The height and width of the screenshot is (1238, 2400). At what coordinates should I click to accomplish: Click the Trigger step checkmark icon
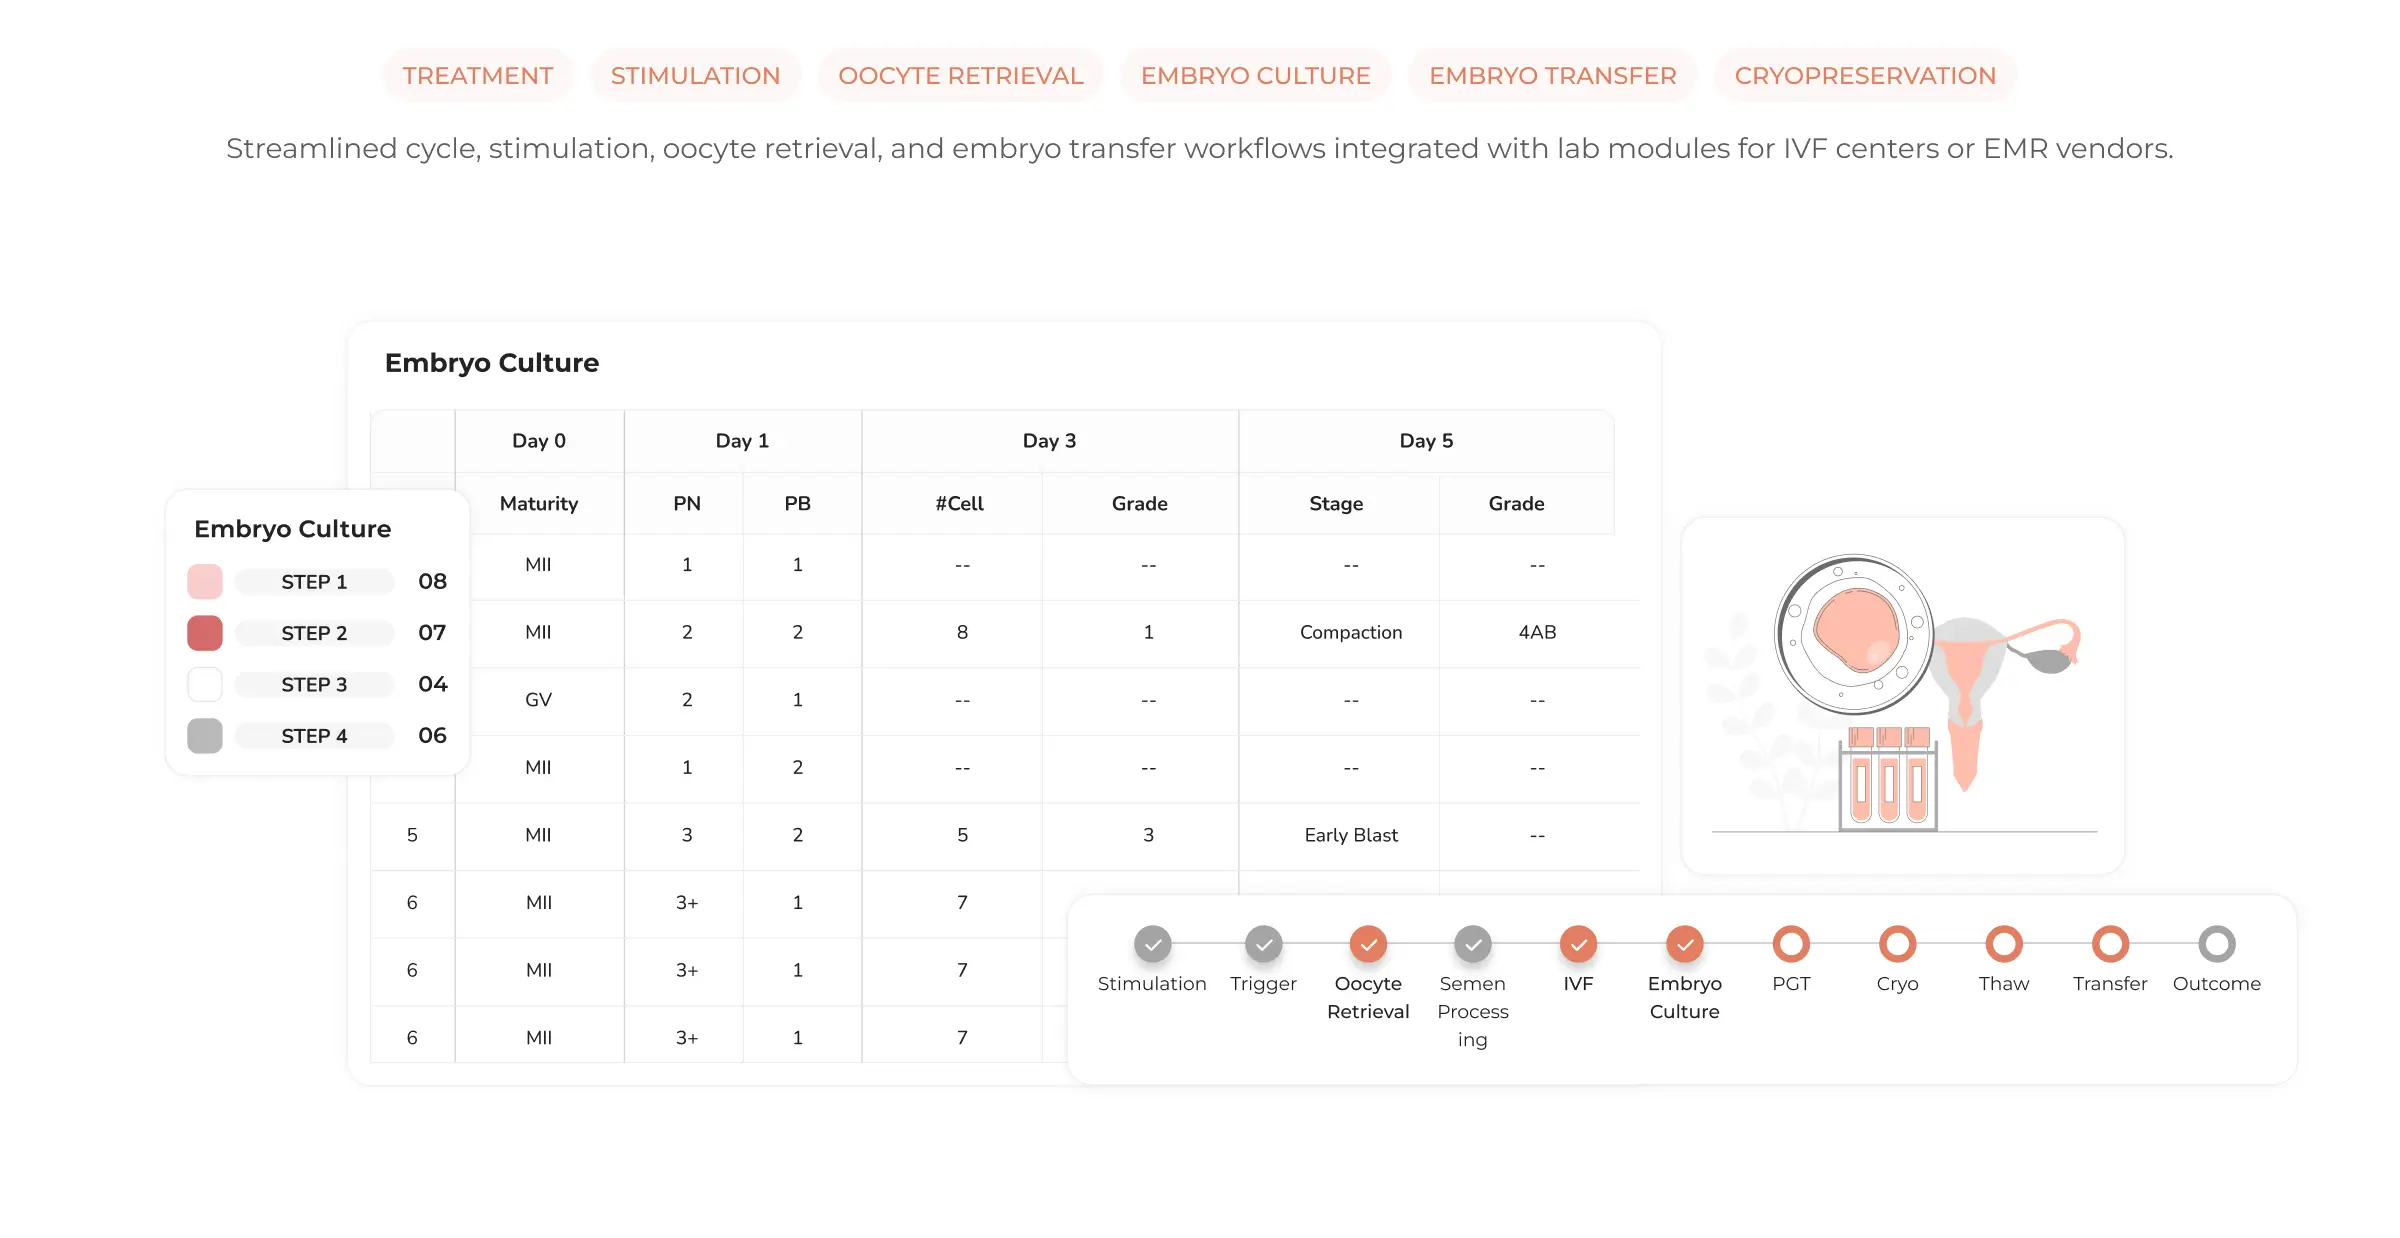tap(1263, 943)
